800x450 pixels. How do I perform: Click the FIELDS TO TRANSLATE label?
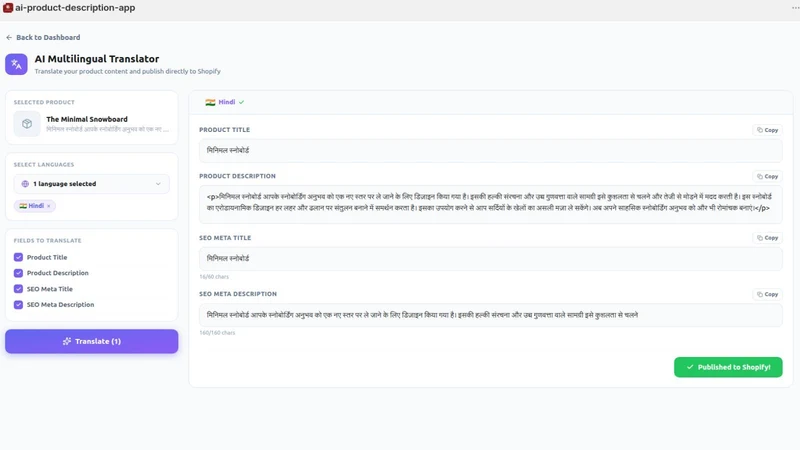pos(47,240)
